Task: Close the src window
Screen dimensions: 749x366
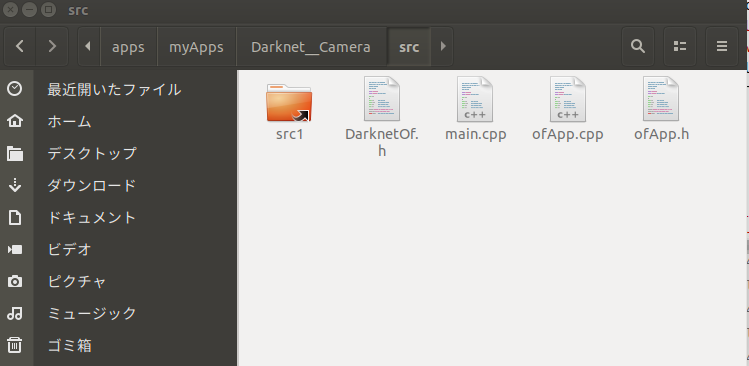Action: pos(11,10)
